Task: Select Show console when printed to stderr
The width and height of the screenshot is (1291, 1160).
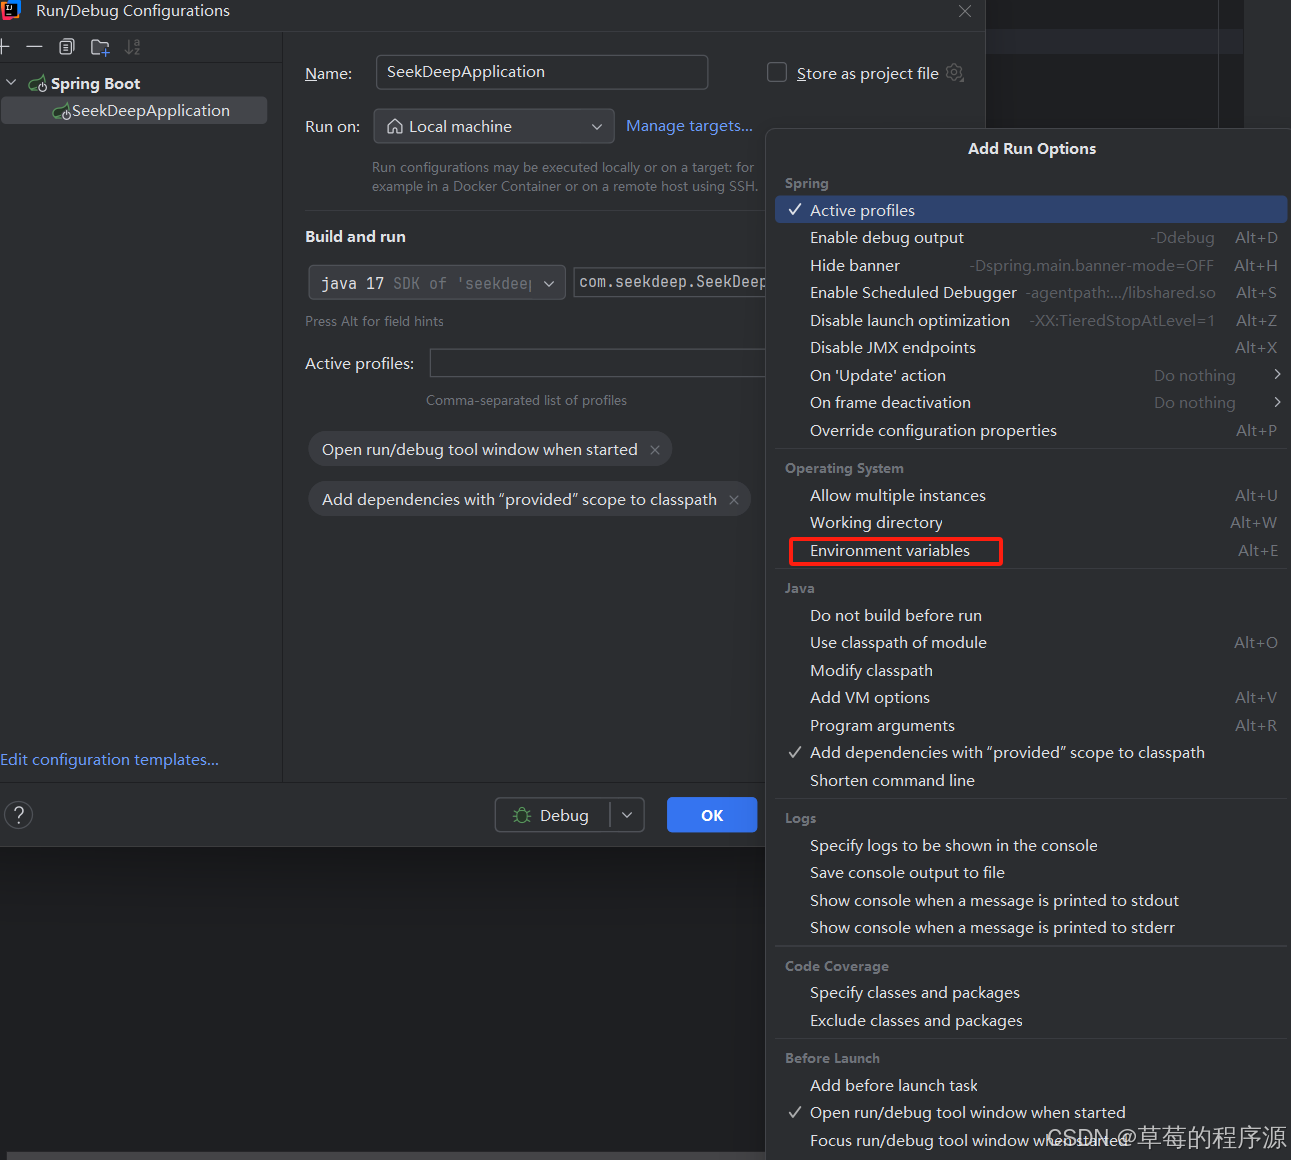Action: tap(1031, 928)
